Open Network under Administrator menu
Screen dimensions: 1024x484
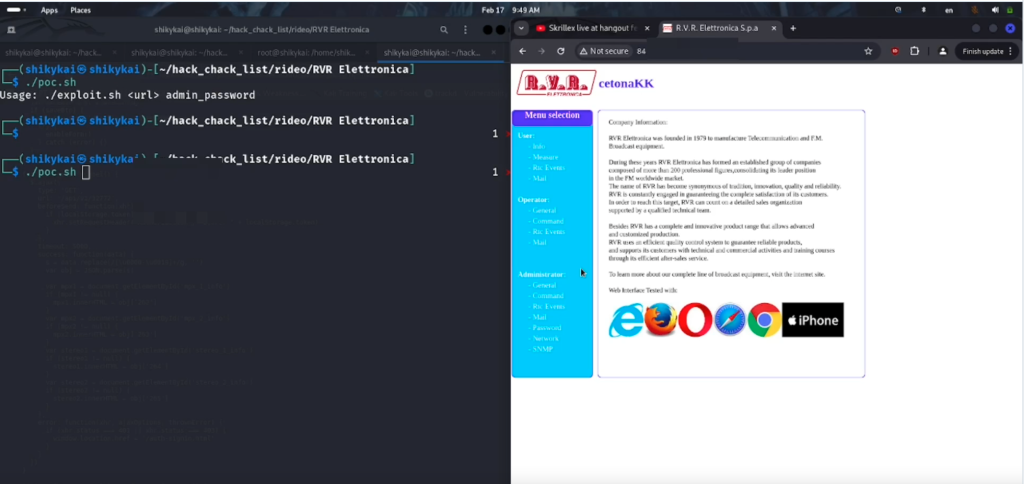[544, 338]
